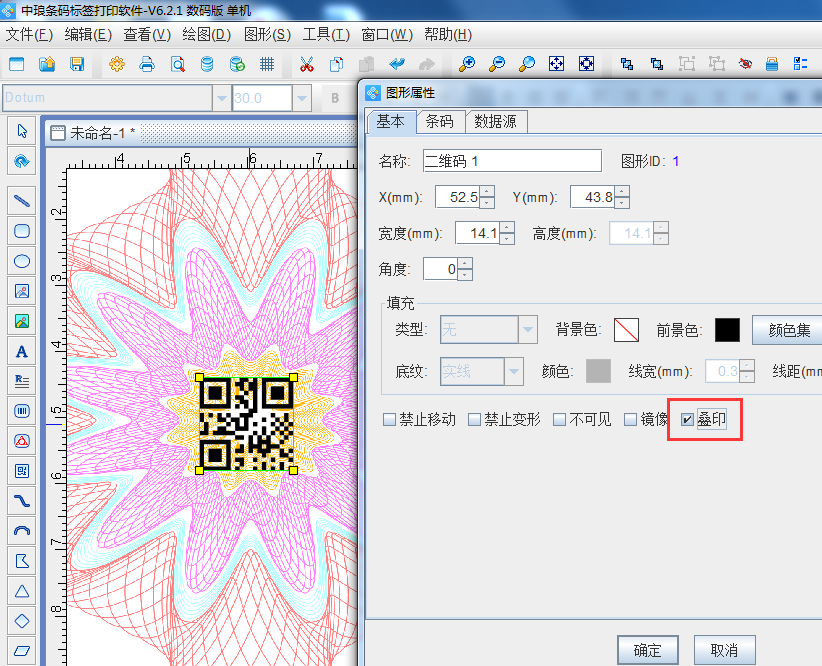Click the 确定 button
This screenshot has height=666, width=822.
[x=647, y=649]
